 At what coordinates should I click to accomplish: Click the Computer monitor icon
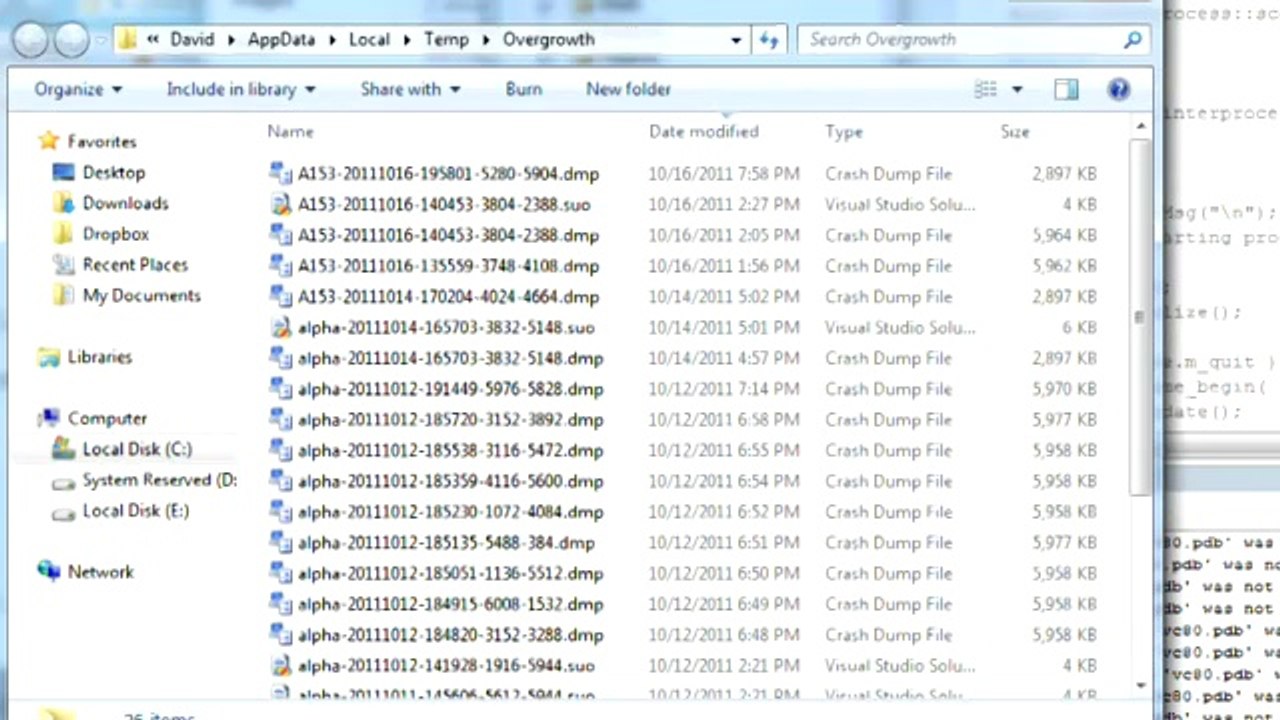(48, 419)
